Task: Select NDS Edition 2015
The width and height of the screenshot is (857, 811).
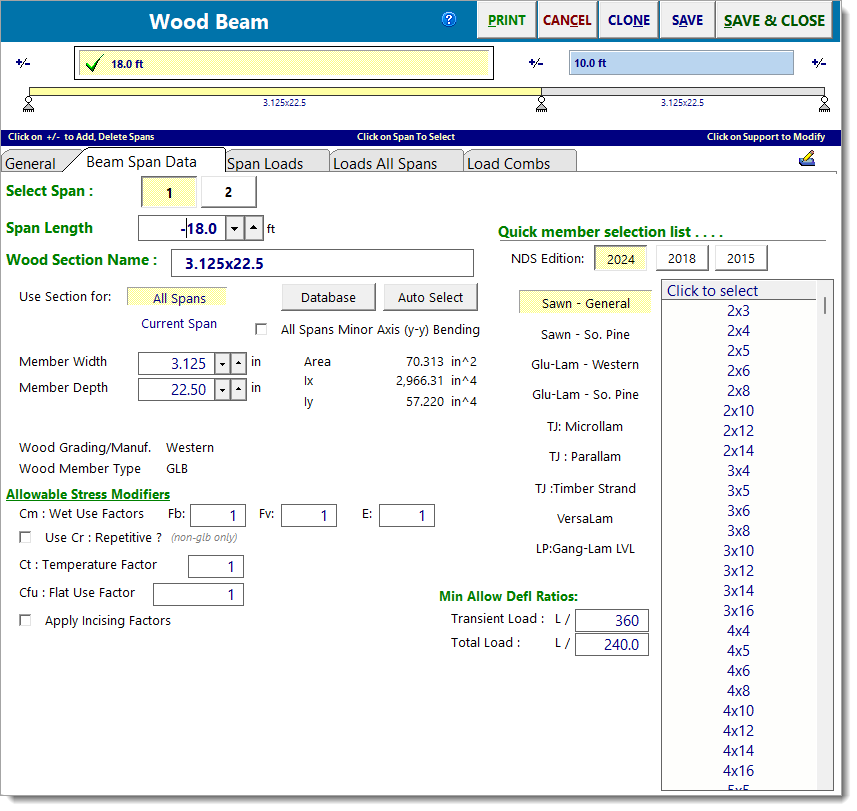Action: [x=741, y=258]
